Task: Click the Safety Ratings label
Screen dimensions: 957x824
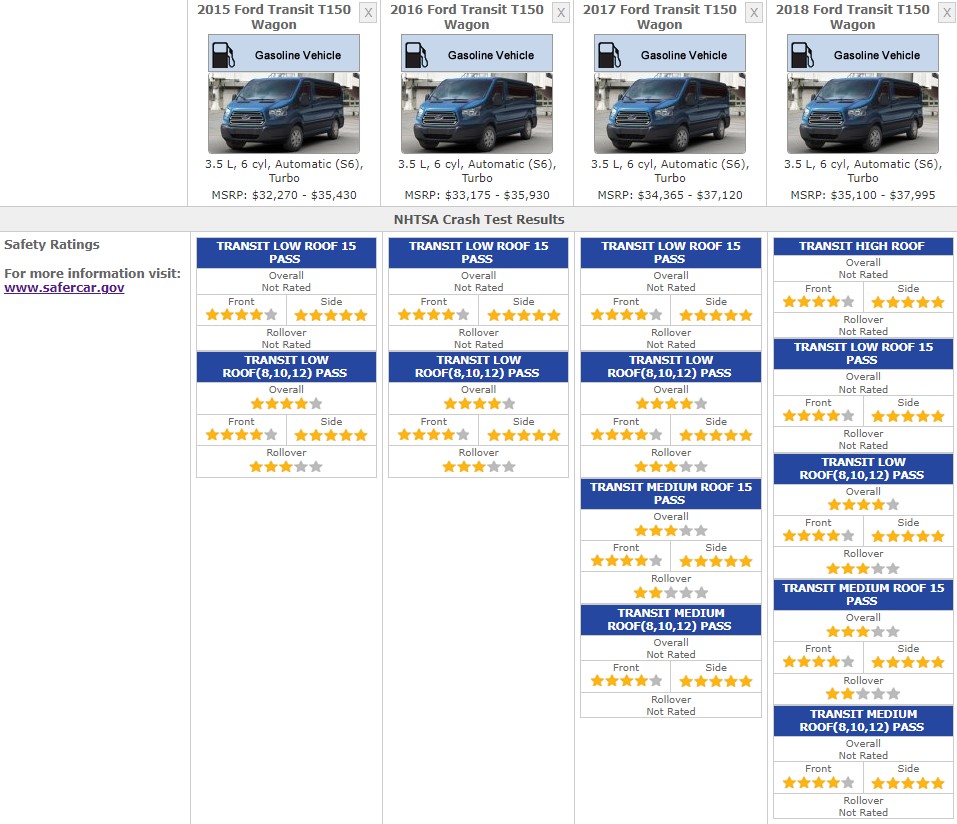Action: 52,244
